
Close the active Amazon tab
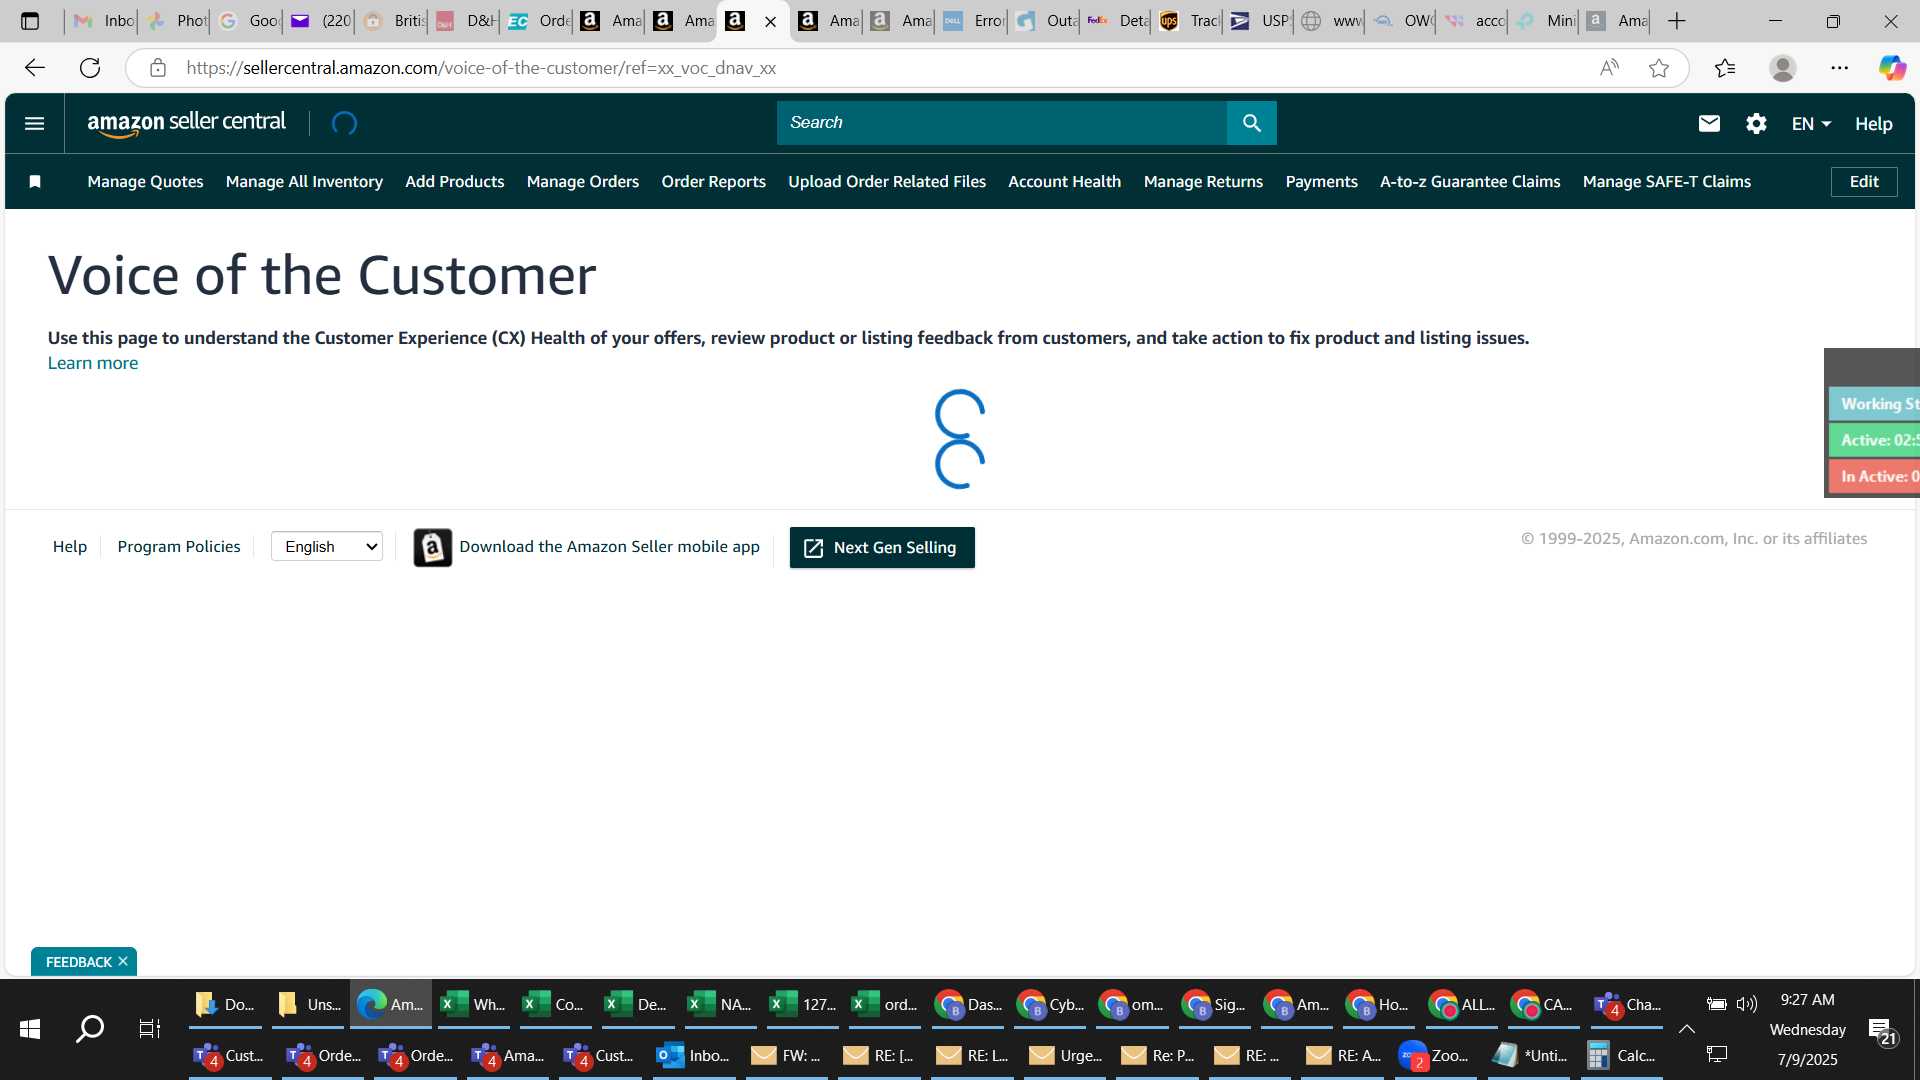point(770,21)
